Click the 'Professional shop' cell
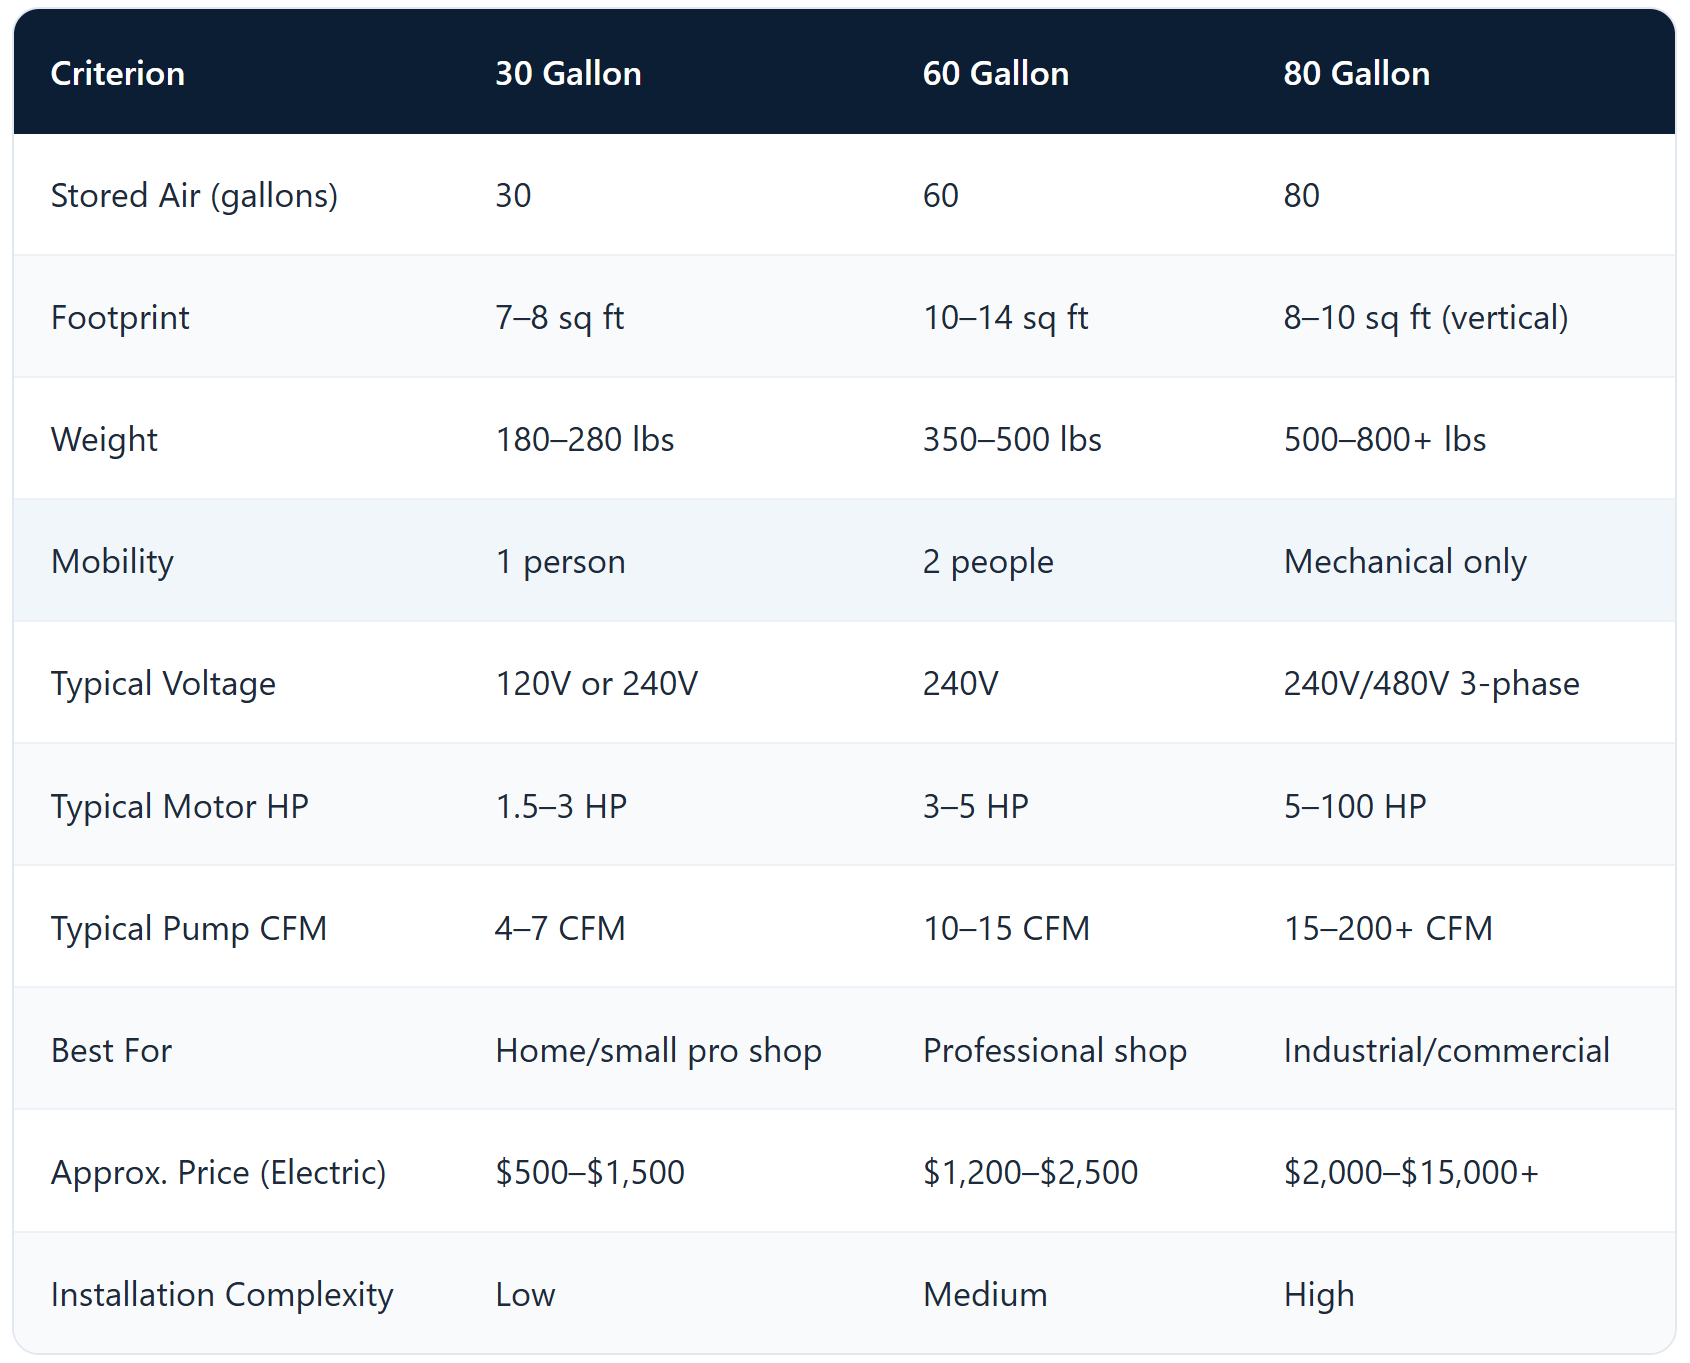Screen dimensions: 1690x1363 click(x=1055, y=1051)
